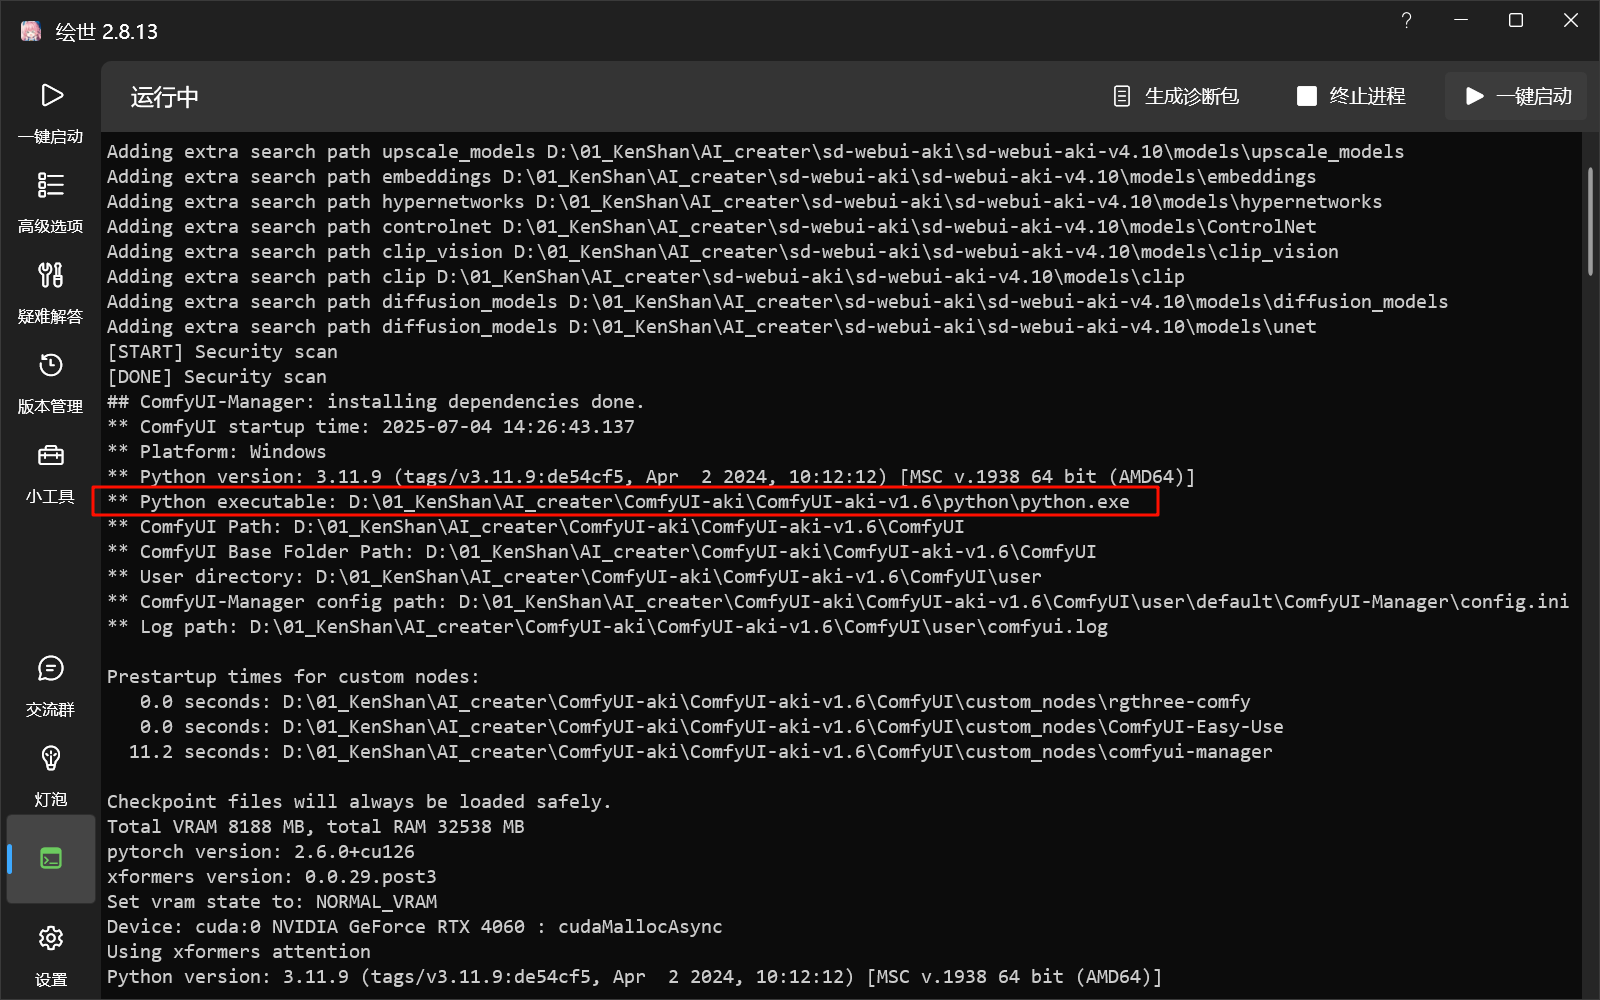Image resolution: width=1600 pixels, height=1000 pixels.
Task: Go to 疑难解答 troubleshooting section
Action: 51,292
